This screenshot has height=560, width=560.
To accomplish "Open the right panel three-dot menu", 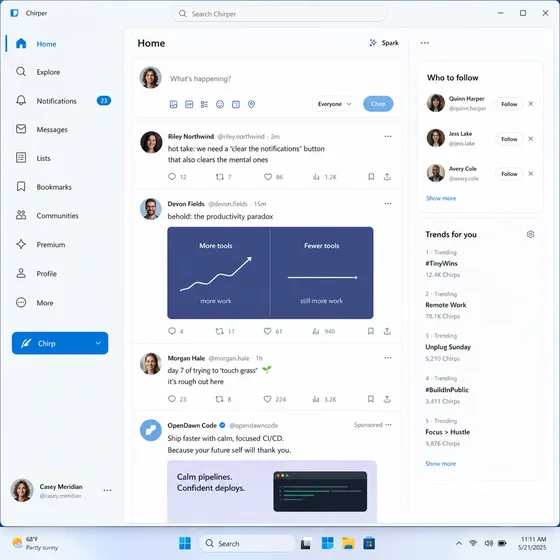I will [x=425, y=43].
